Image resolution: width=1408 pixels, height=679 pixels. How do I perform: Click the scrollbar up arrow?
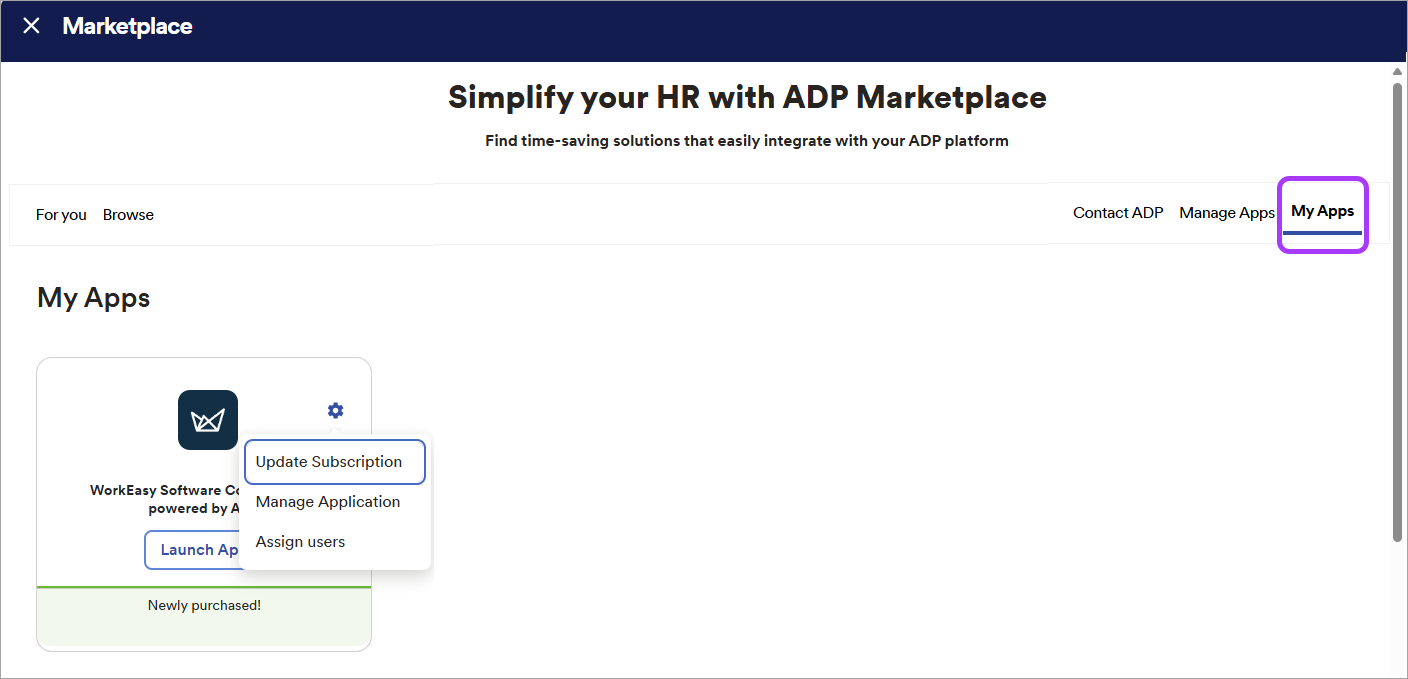(1397, 72)
